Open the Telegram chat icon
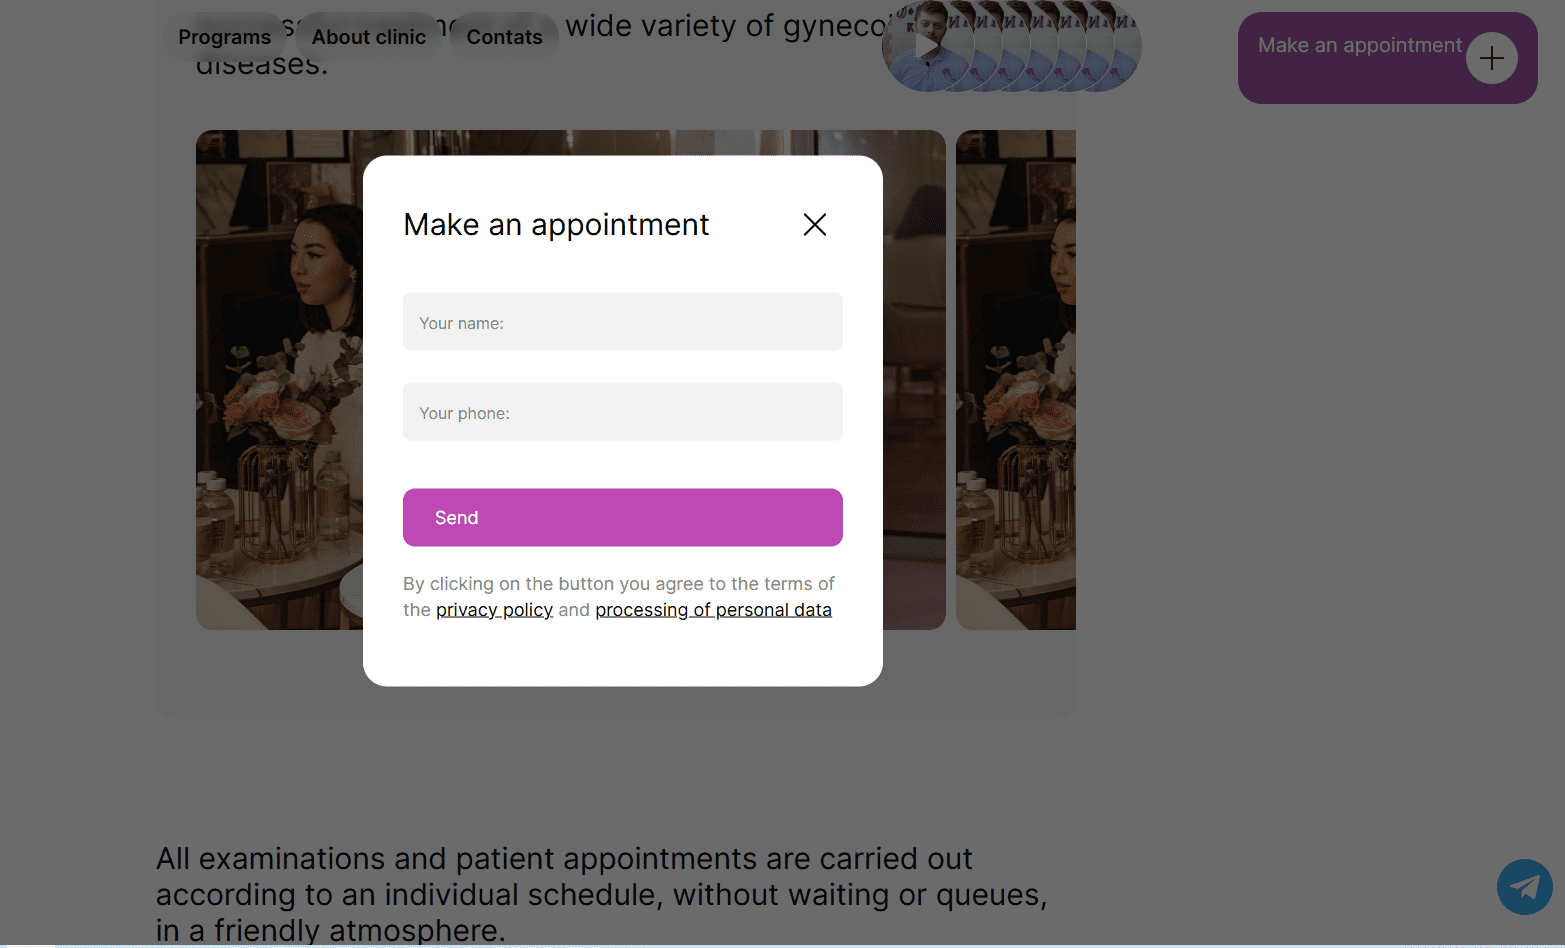The width and height of the screenshot is (1565, 948). [x=1524, y=887]
